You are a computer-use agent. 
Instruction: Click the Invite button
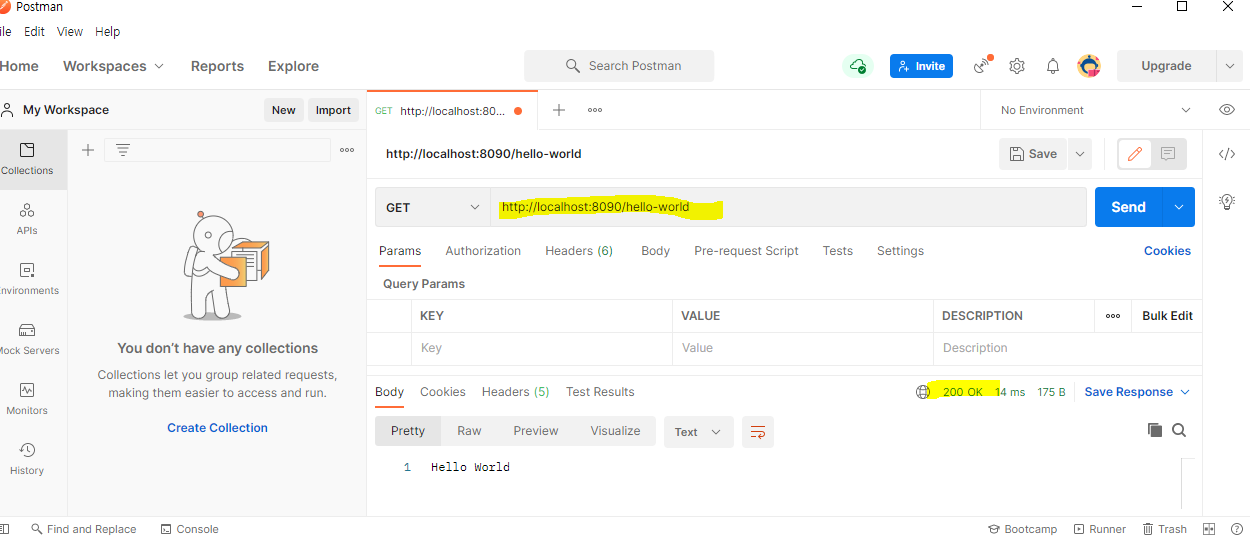(921, 66)
